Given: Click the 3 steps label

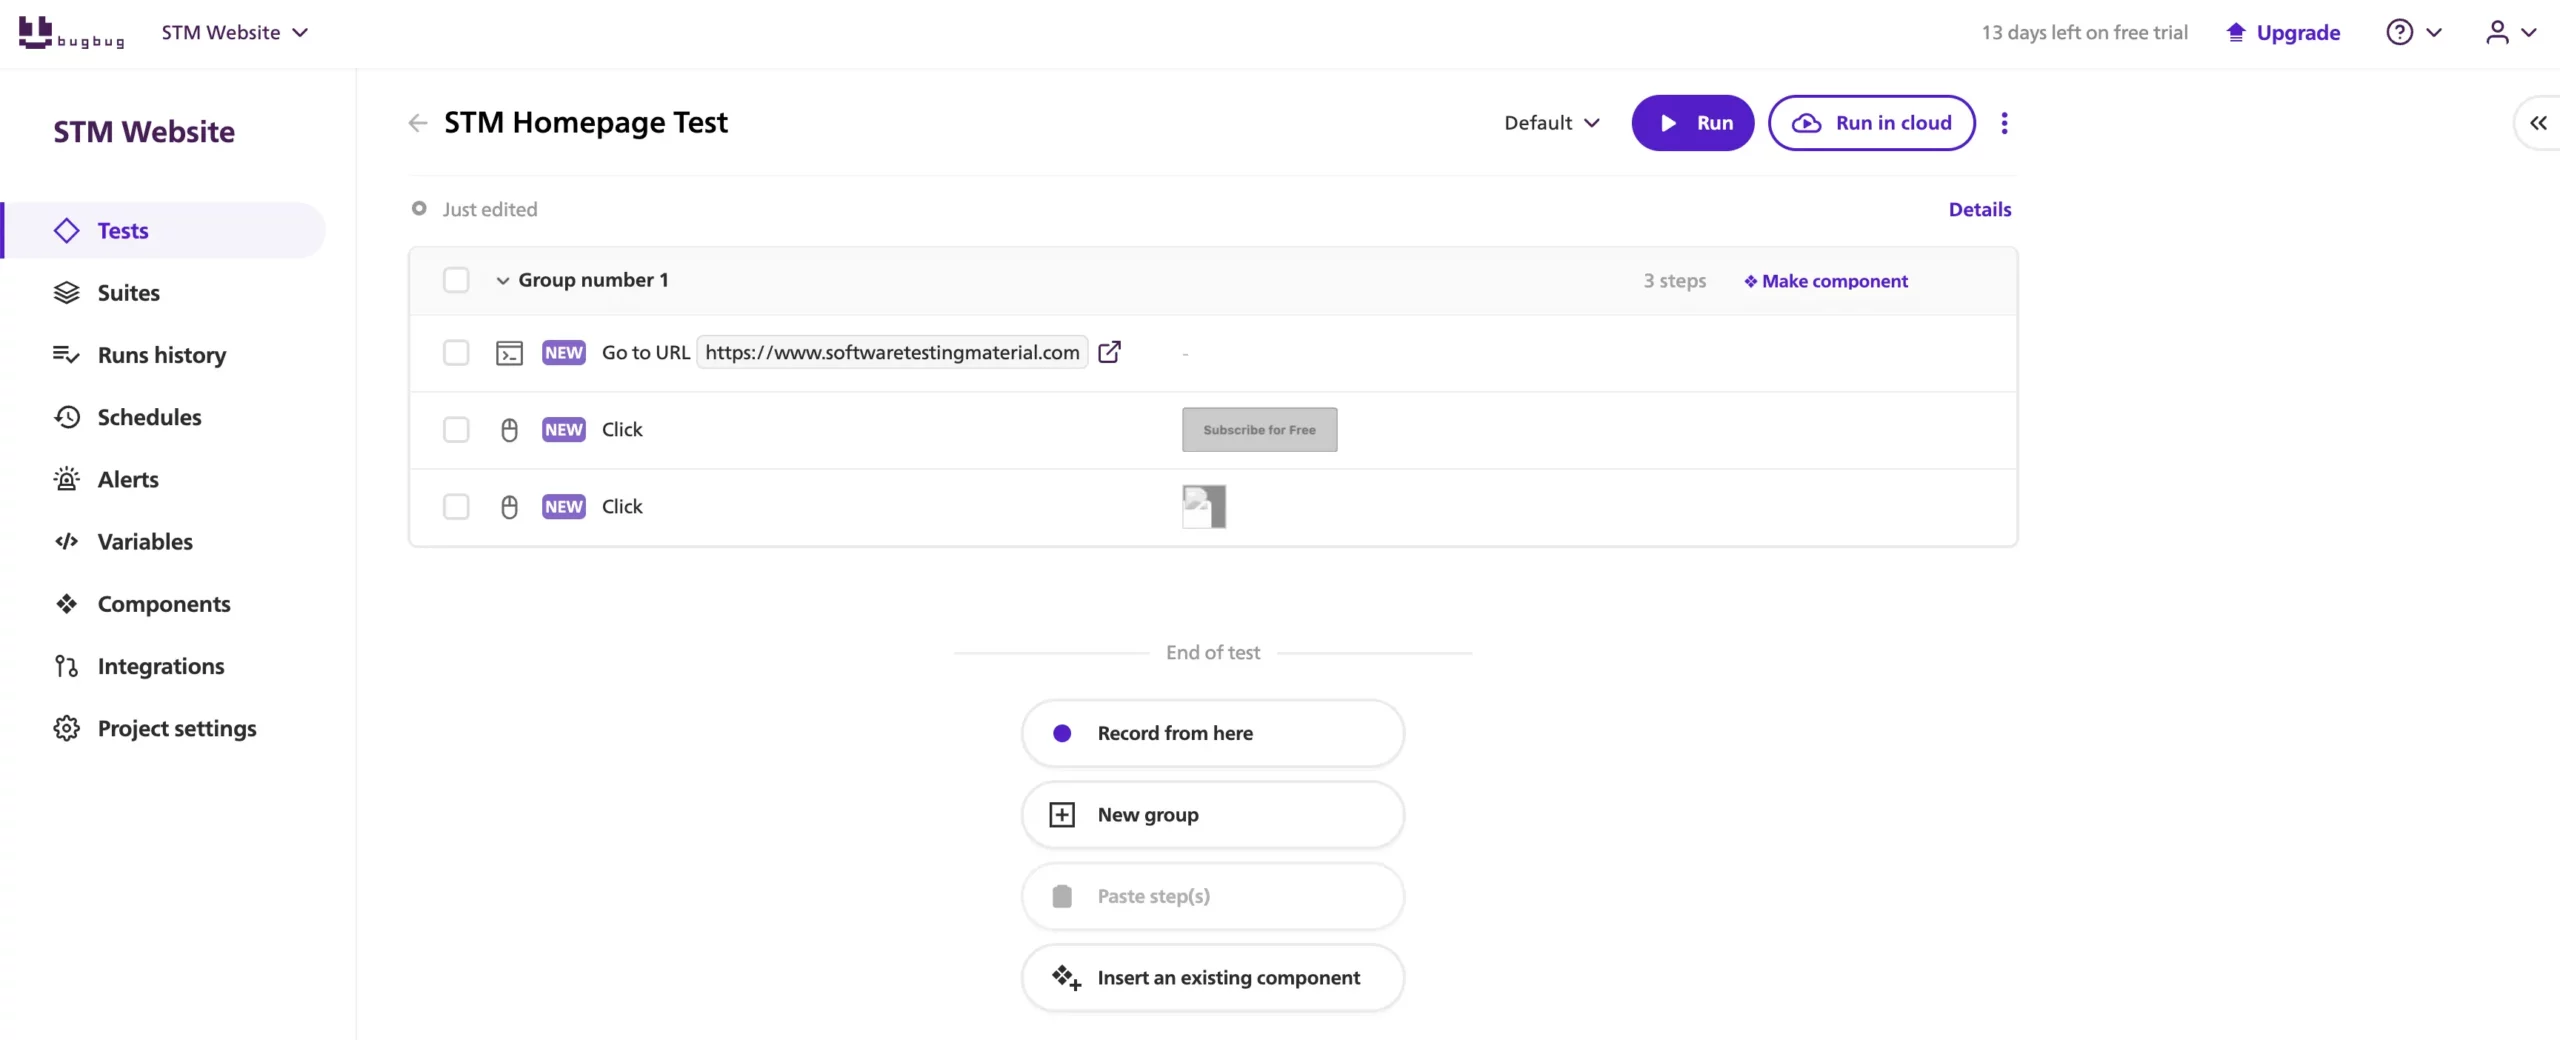Looking at the screenshot, I should [1675, 281].
